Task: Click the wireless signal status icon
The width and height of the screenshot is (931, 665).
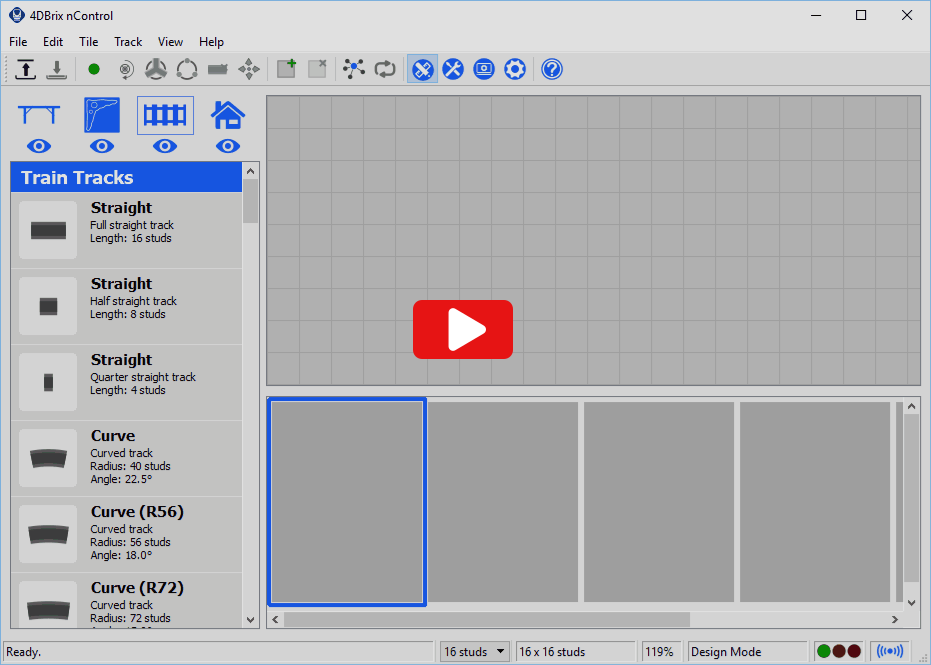Action: click(x=889, y=651)
